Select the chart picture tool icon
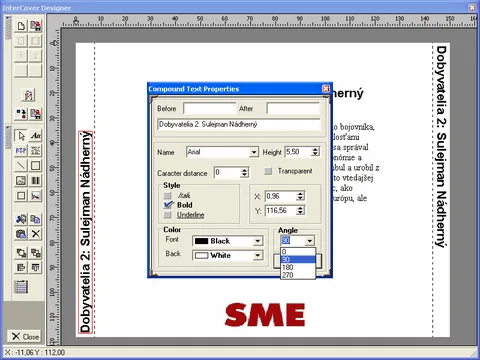 pyautogui.click(x=35, y=195)
